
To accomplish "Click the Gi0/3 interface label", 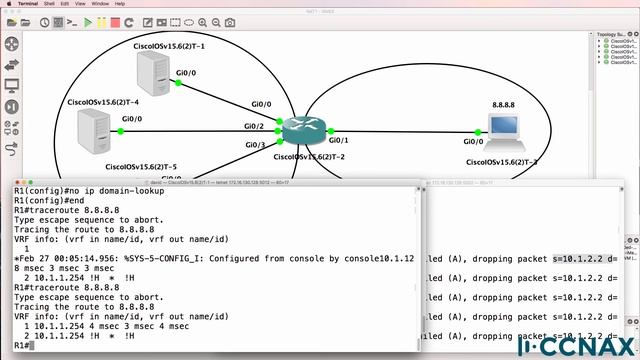I will point(256,145).
